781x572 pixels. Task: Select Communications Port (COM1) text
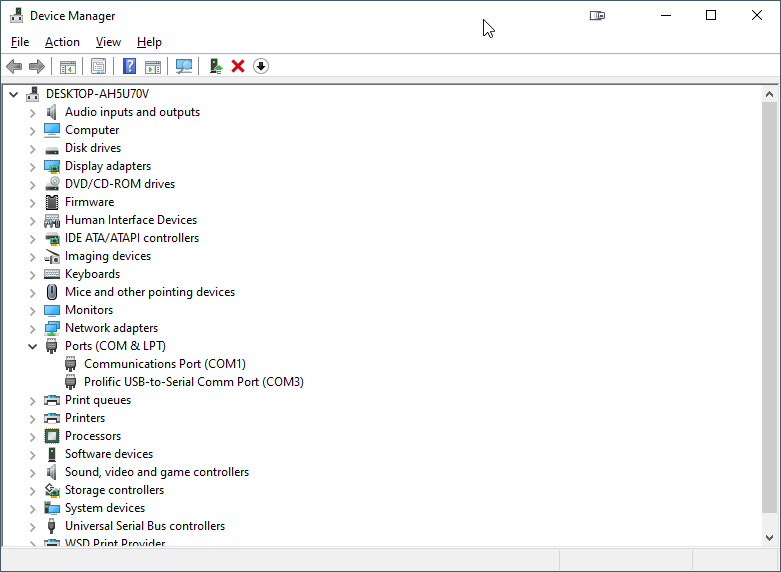(165, 364)
